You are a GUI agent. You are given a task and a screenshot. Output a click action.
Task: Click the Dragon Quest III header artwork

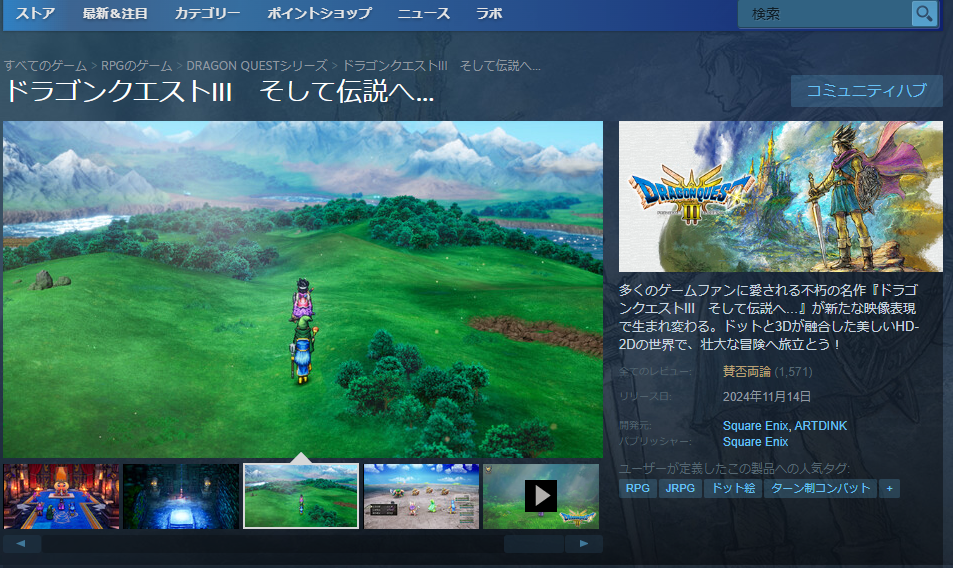click(x=780, y=196)
